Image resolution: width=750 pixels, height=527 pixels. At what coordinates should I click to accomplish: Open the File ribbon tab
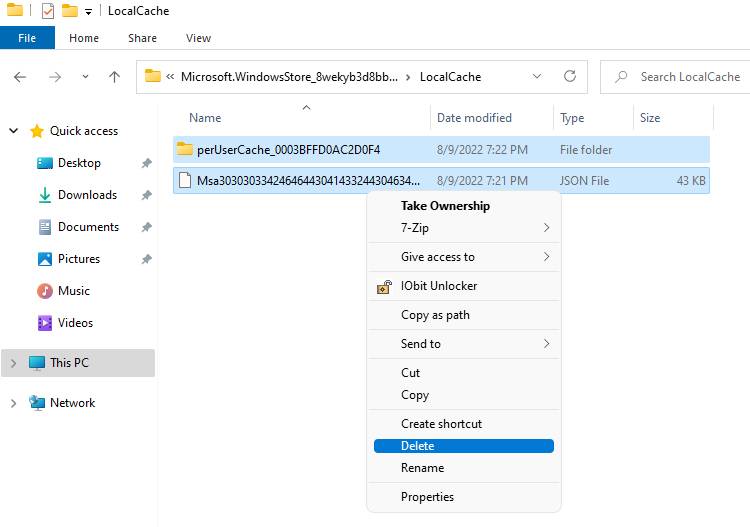(x=27, y=38)
